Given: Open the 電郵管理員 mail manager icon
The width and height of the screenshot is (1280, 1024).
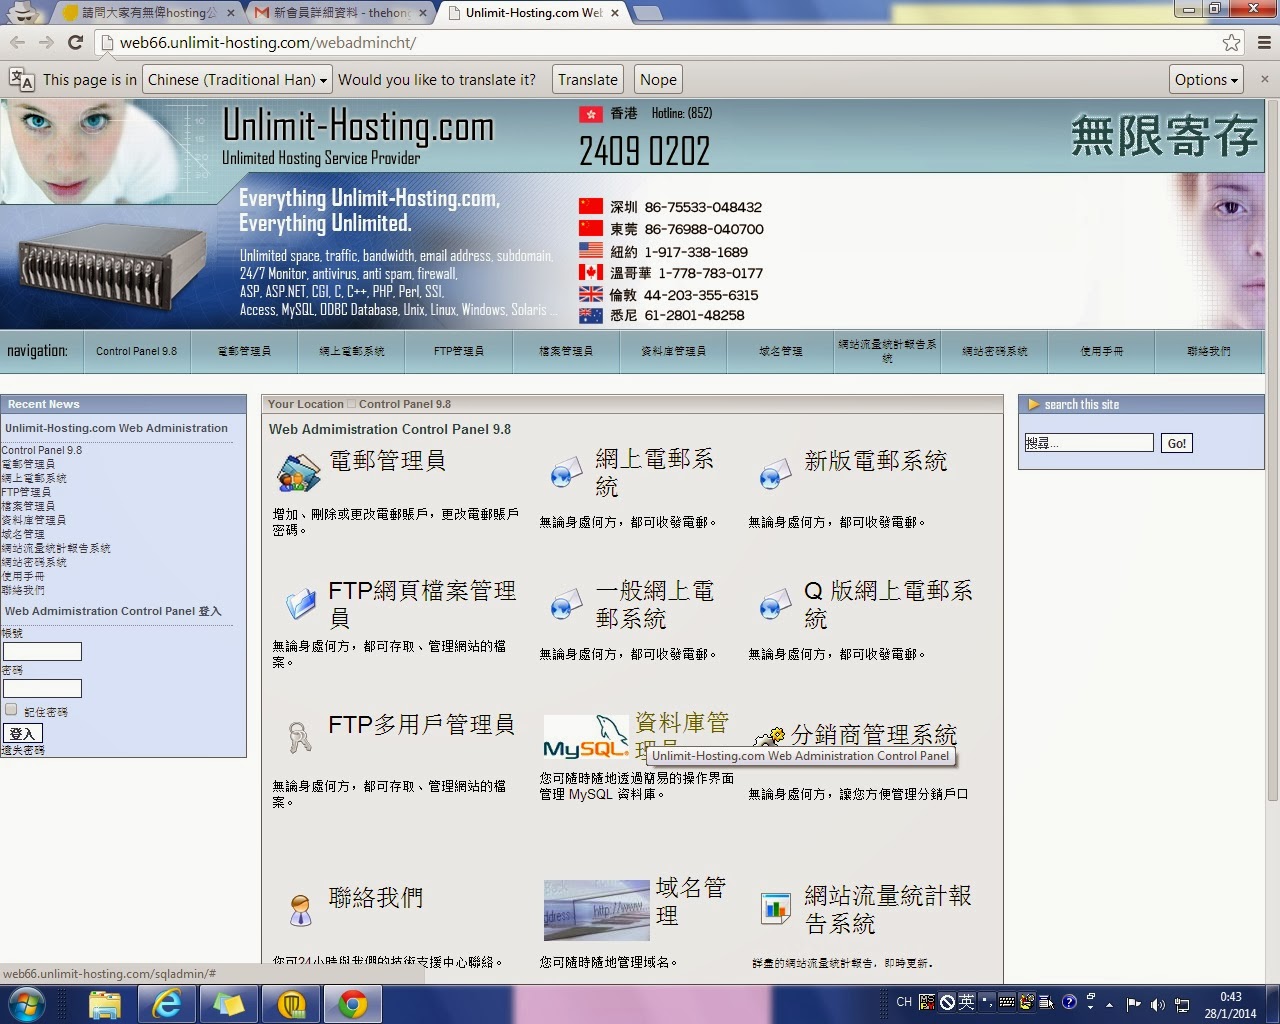Looking at the screenshot, I should (298, 472).
